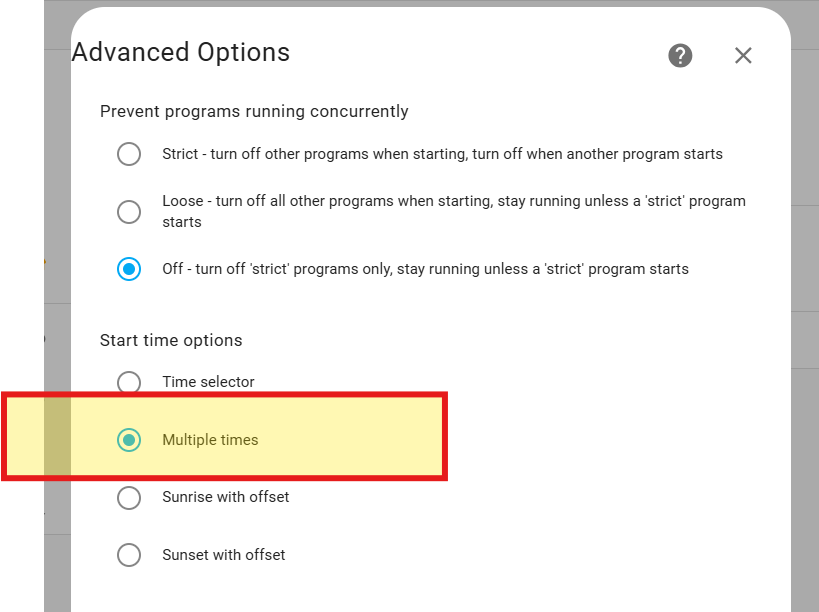
Task: Enable the Time selector radio button
Action: (x=129, y=382)
